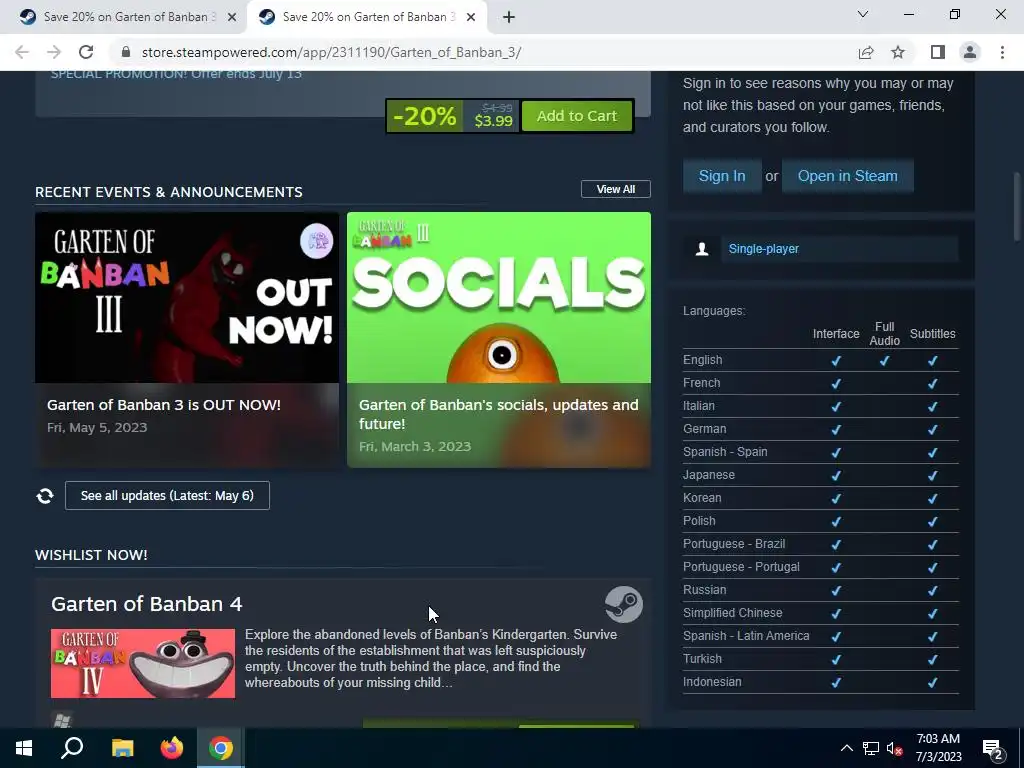Image resolution: width=1024 pixels, height=768 pixels.
Task: Open the taskbar clock showing 7:03 AM
Action: point(938,748)
